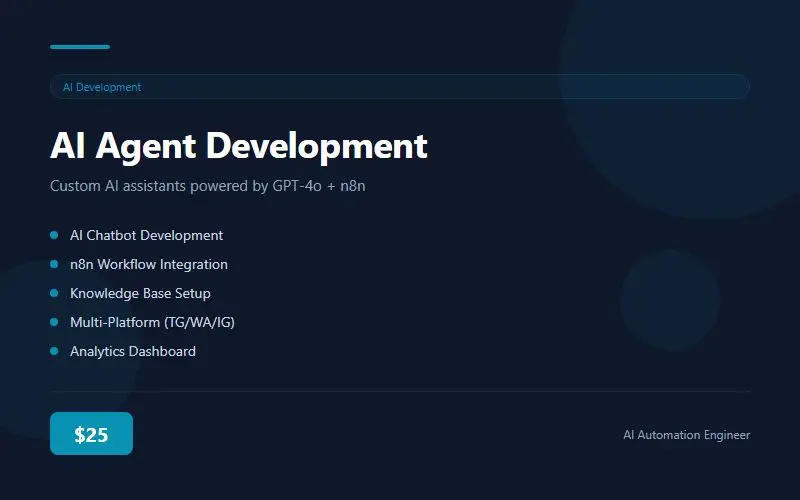The height and width of the screenshot is (500, 800).
Task: Click bullet dot beside Knowledge Base Setup
Action: click(x=54, y=293)
